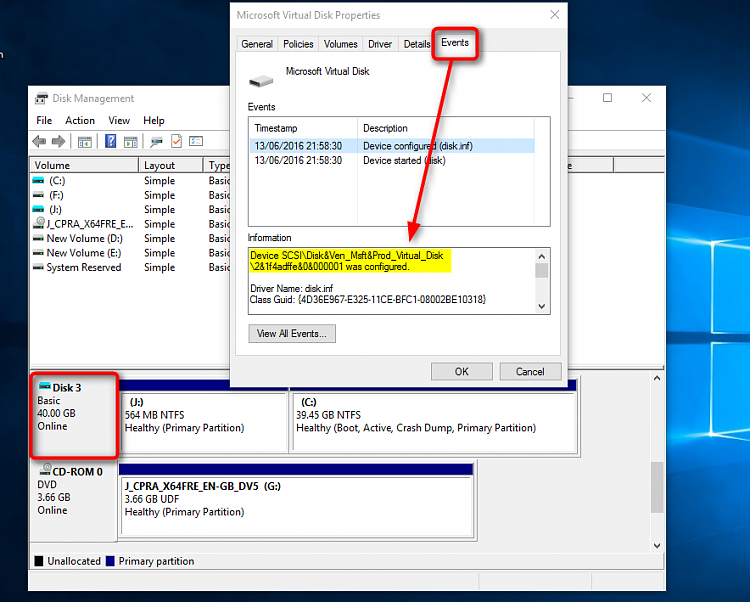Close the Microsoft Virtual Disk Properties dialog

coord(554,15)
